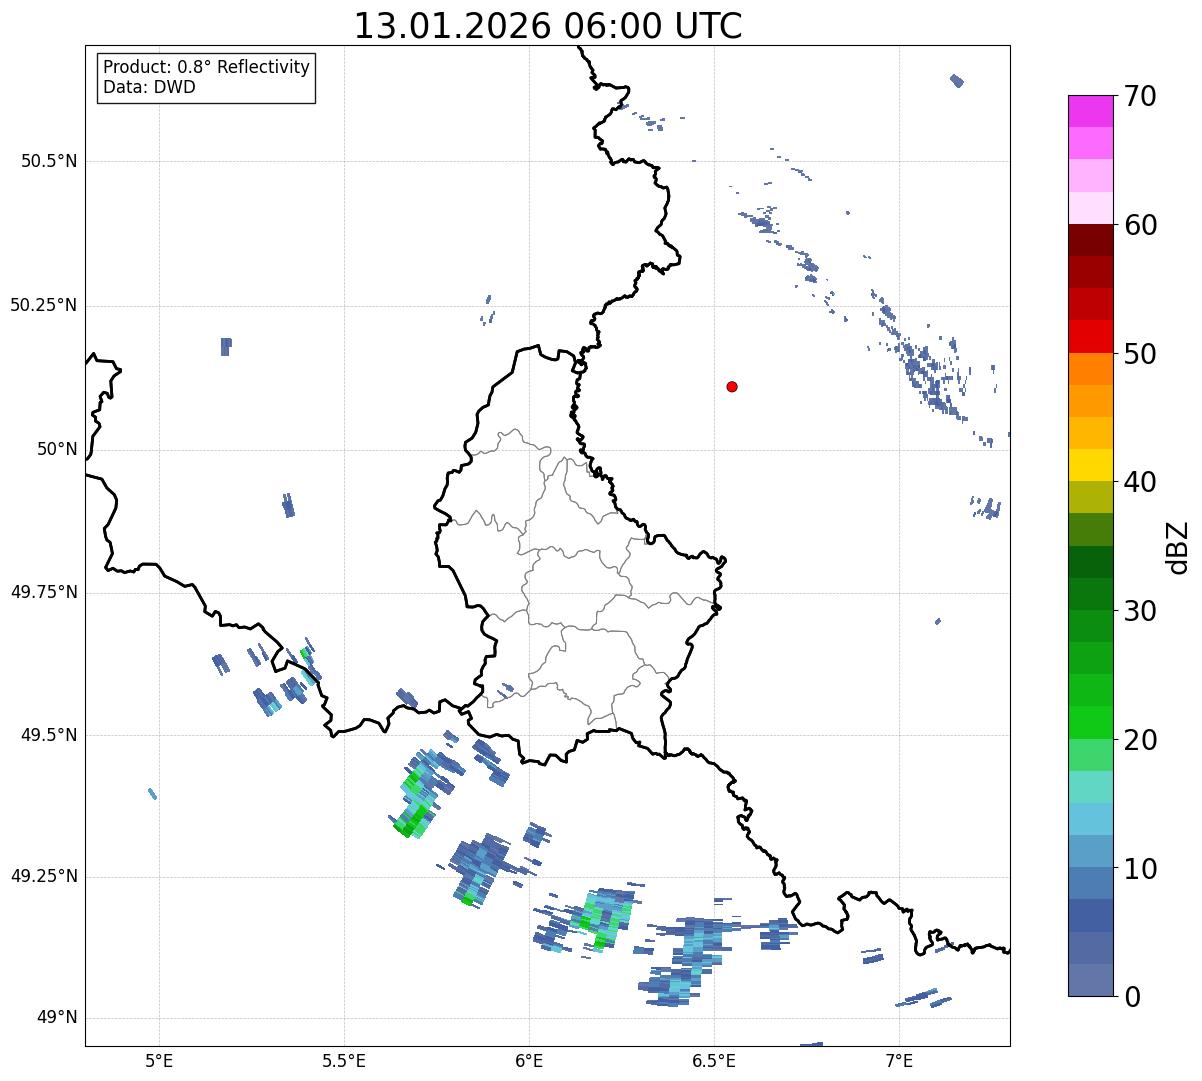Click the orange colorbar segment just under 50
Image resolution: width=1202 pixels, height=1081 pixels.
click(x=1091, y=369)
